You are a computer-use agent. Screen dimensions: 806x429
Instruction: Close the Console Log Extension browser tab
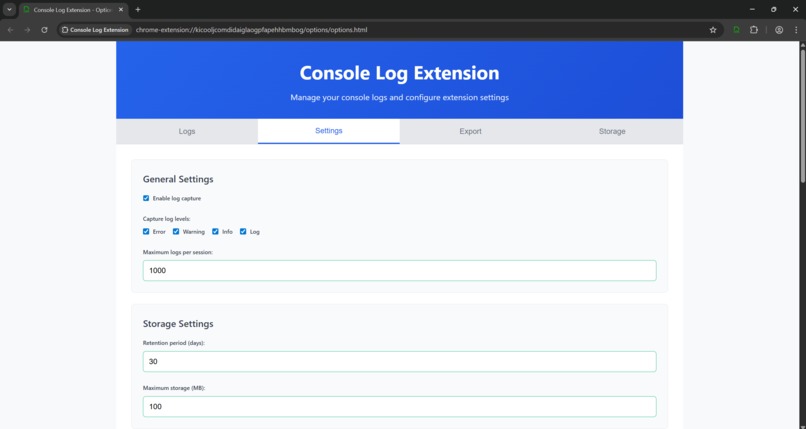[x=121, y=10]
